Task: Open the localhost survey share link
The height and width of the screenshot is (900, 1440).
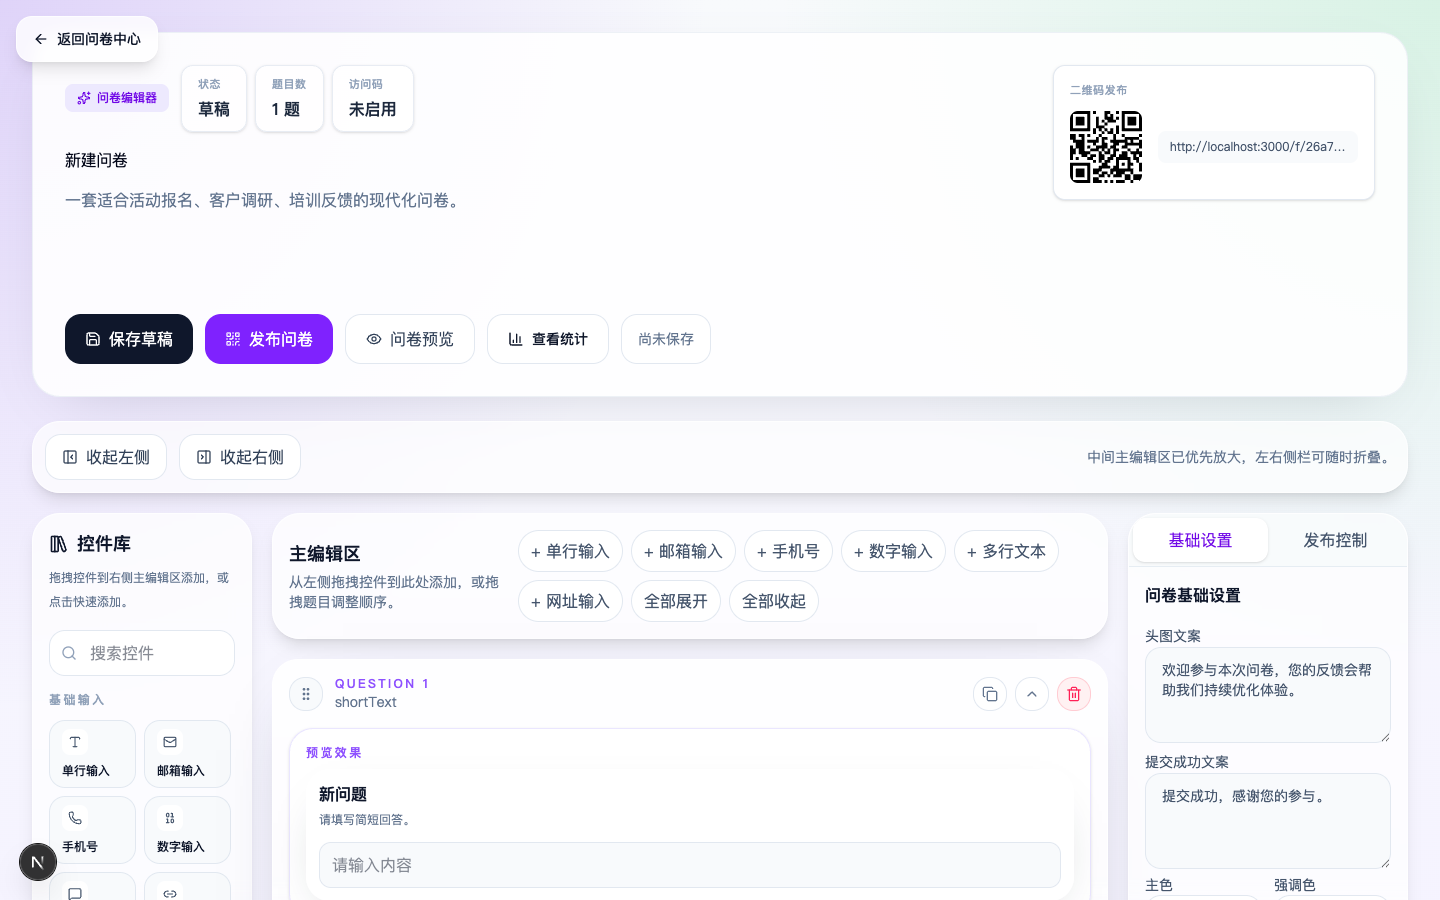Action: 1258,146
